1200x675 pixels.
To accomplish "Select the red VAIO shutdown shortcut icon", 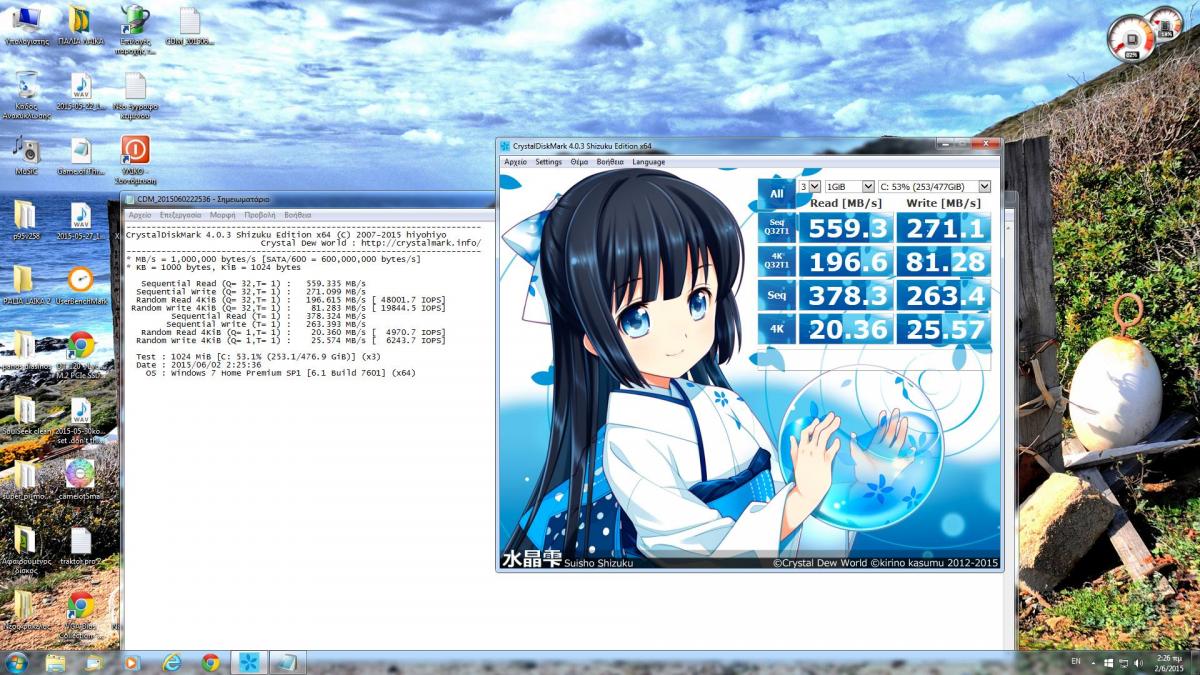I will [135, 160].
